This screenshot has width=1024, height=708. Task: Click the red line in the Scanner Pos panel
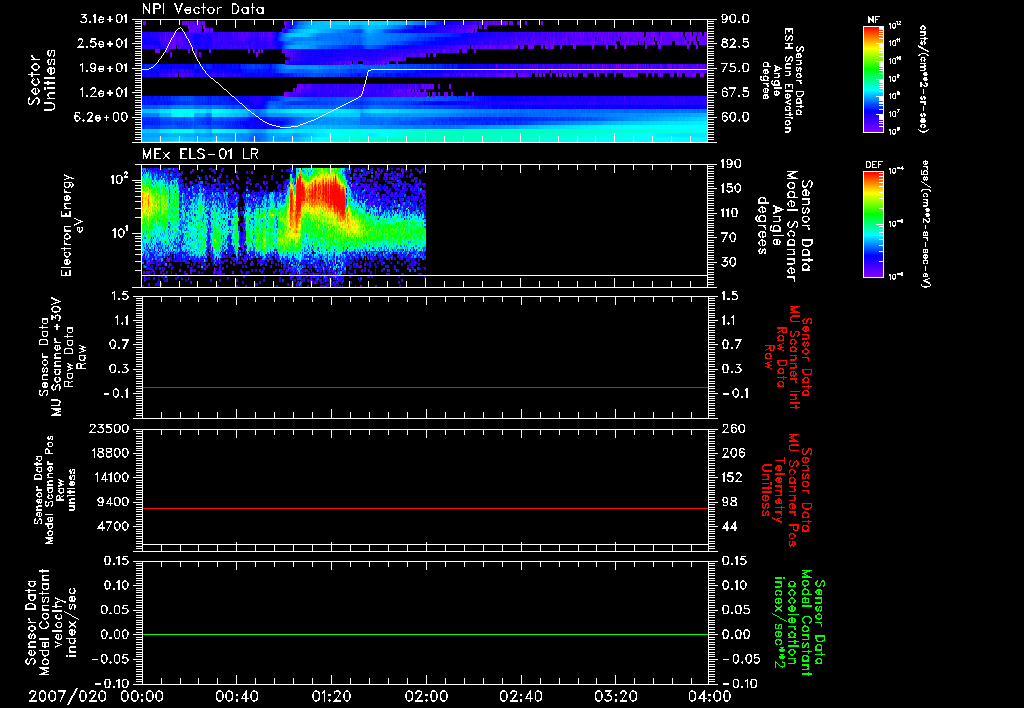pyautogui.click(x=425, y=508)
